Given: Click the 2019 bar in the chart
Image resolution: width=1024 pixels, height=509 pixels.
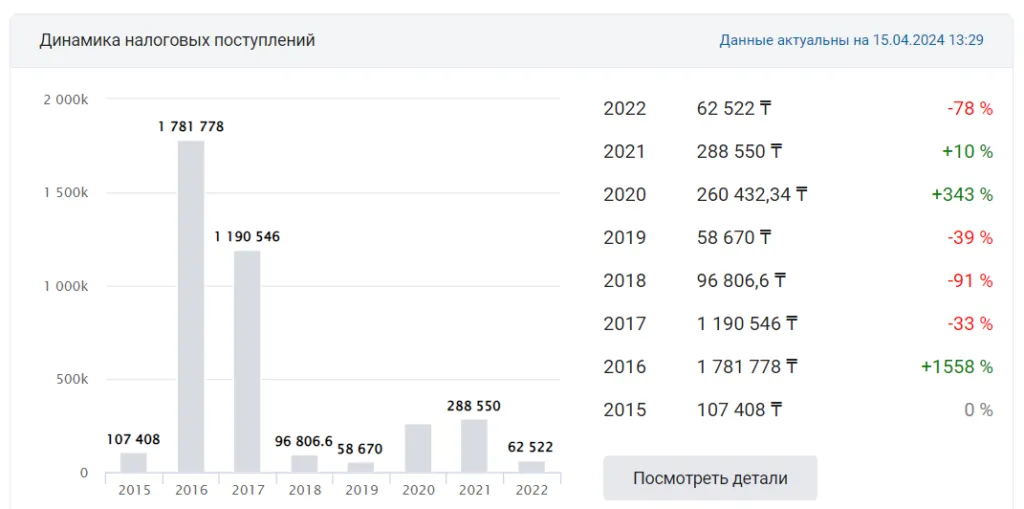Looking at the screenshot, I should point(360,467).
